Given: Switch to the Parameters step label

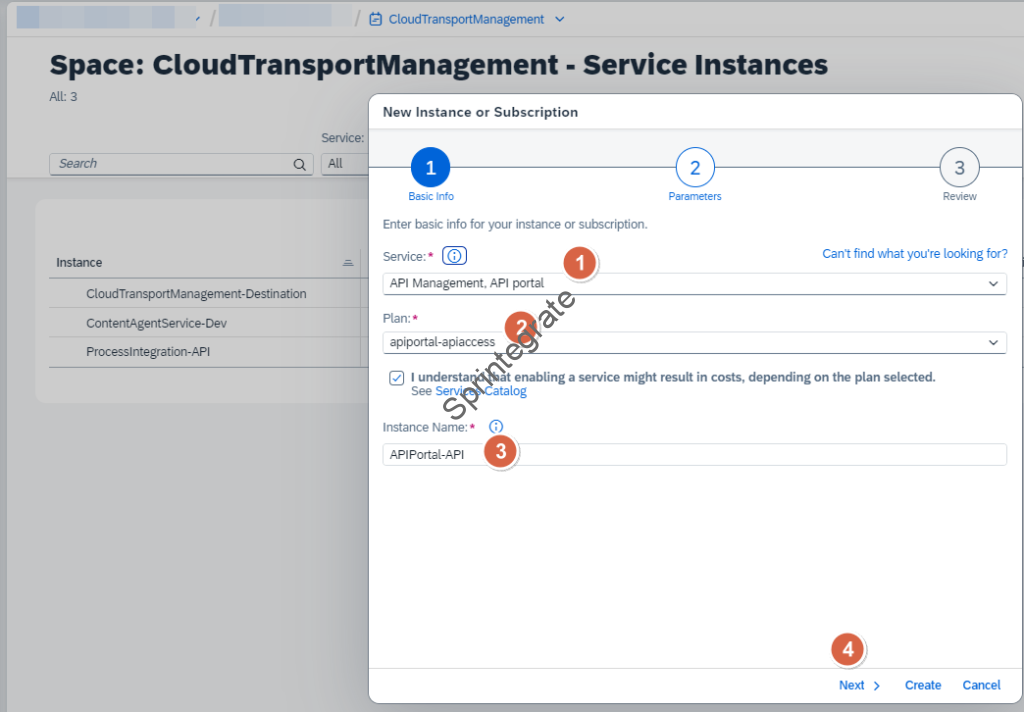Looking at the screenshot, I should 694,196.
